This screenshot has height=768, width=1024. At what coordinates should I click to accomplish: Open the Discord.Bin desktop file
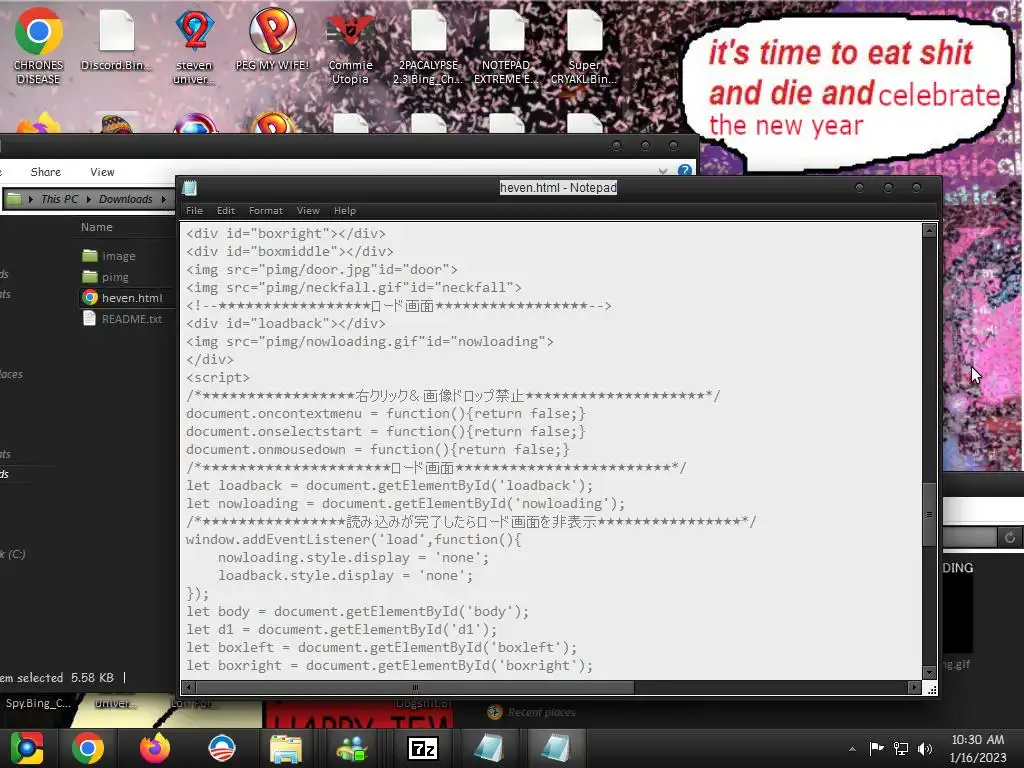(116, 39)
